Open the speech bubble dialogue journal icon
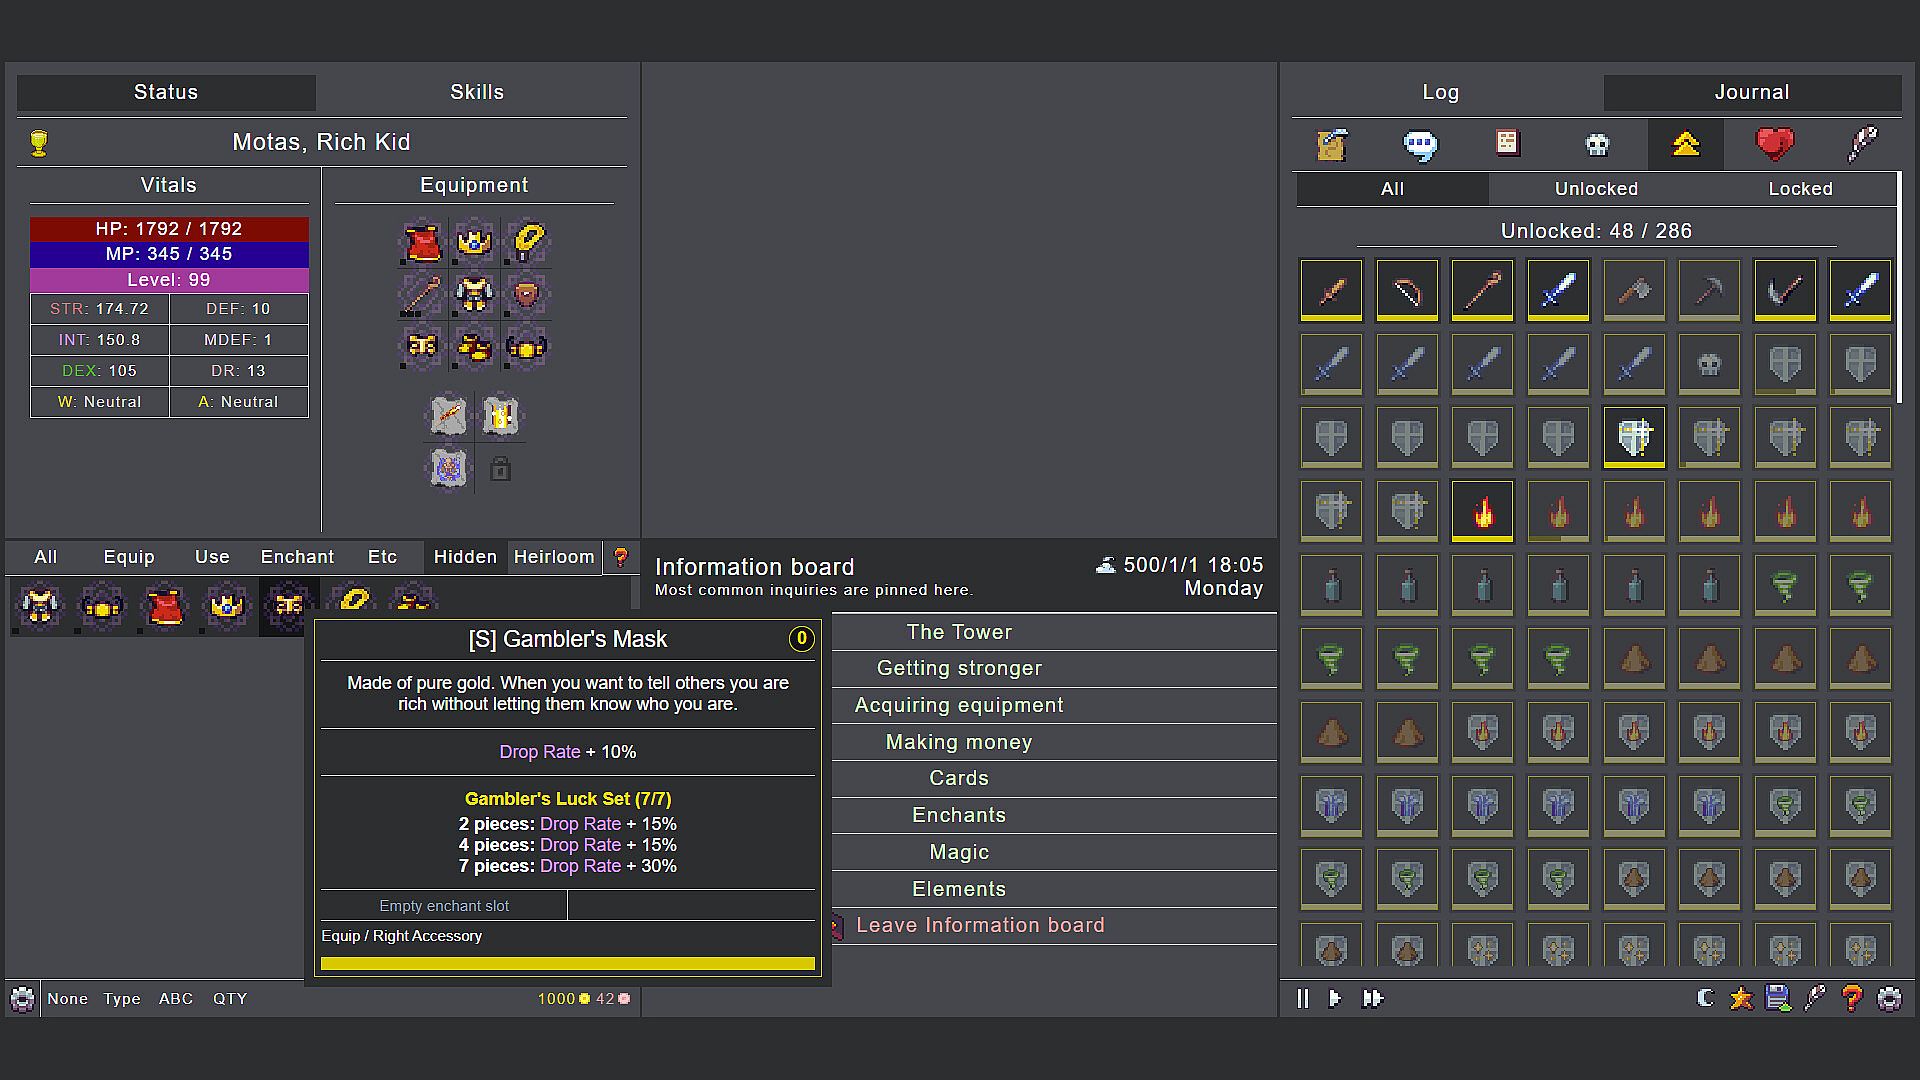1920x1080 pixels. coord(1420,145)
